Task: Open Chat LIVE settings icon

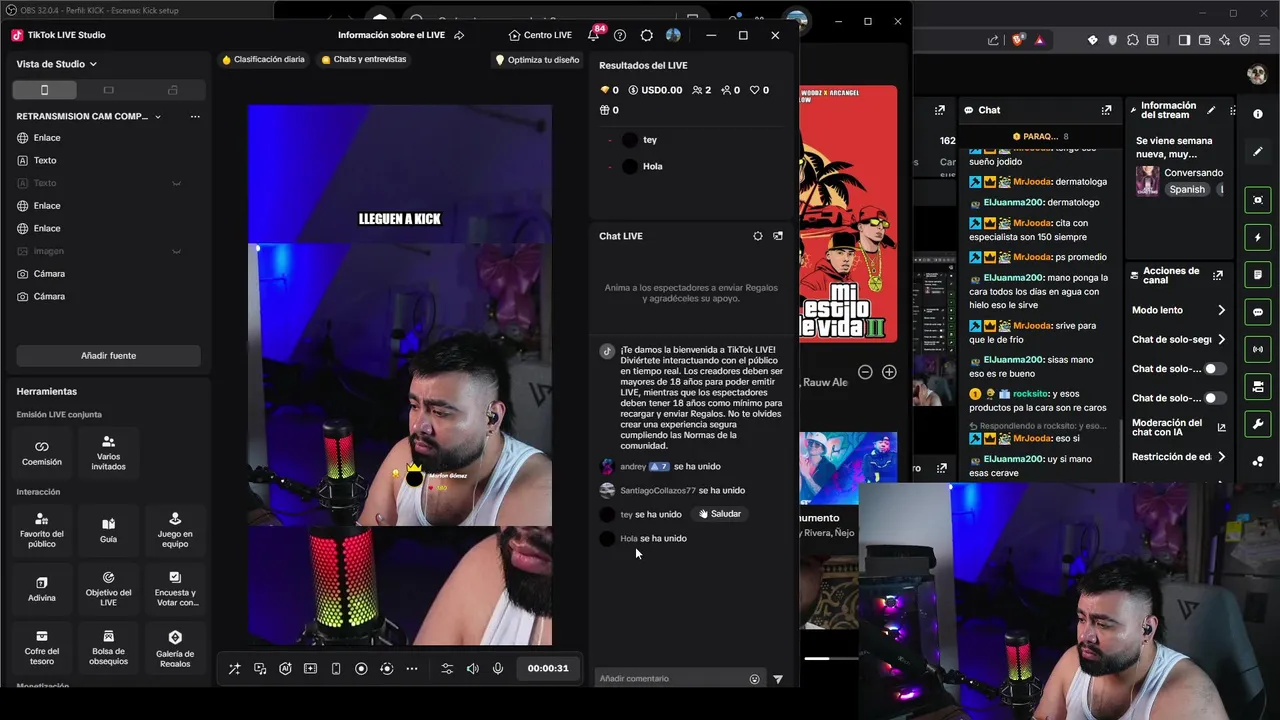Action: pyautogui.click(x=758, y=236)
